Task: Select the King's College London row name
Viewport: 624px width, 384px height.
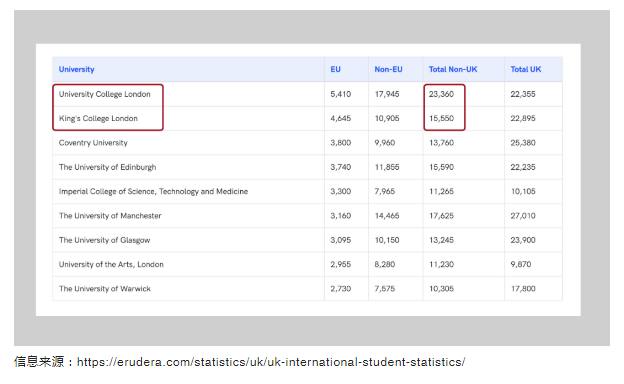Action: tap(98, 119)
